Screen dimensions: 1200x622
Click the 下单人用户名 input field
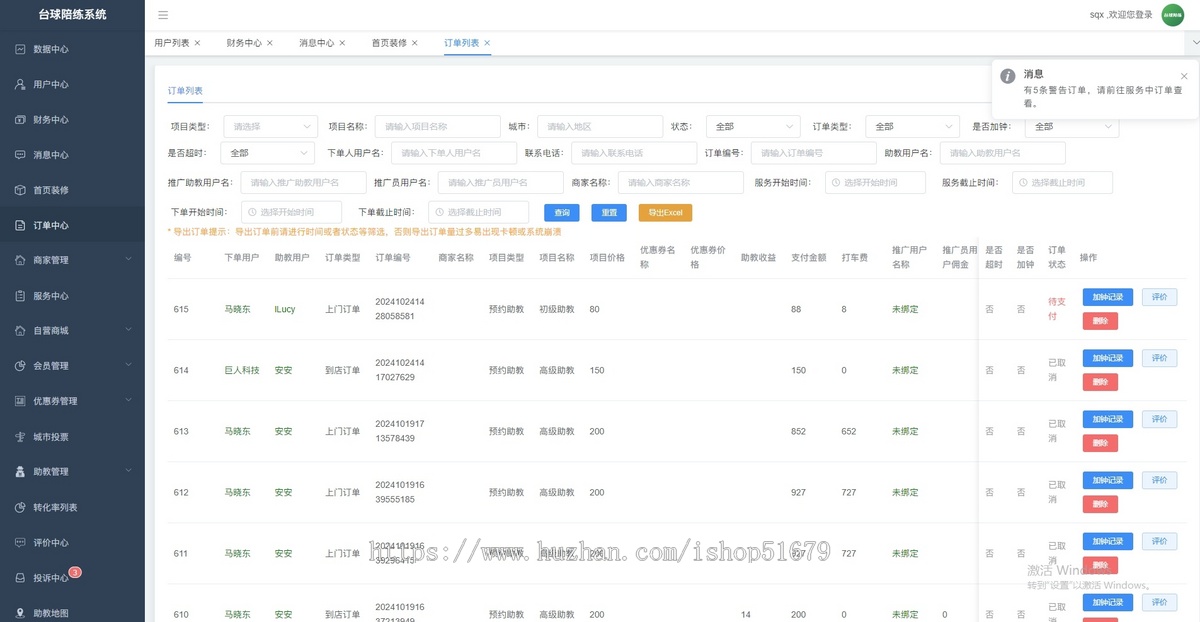pyautogui.click(x=454, y=153)
